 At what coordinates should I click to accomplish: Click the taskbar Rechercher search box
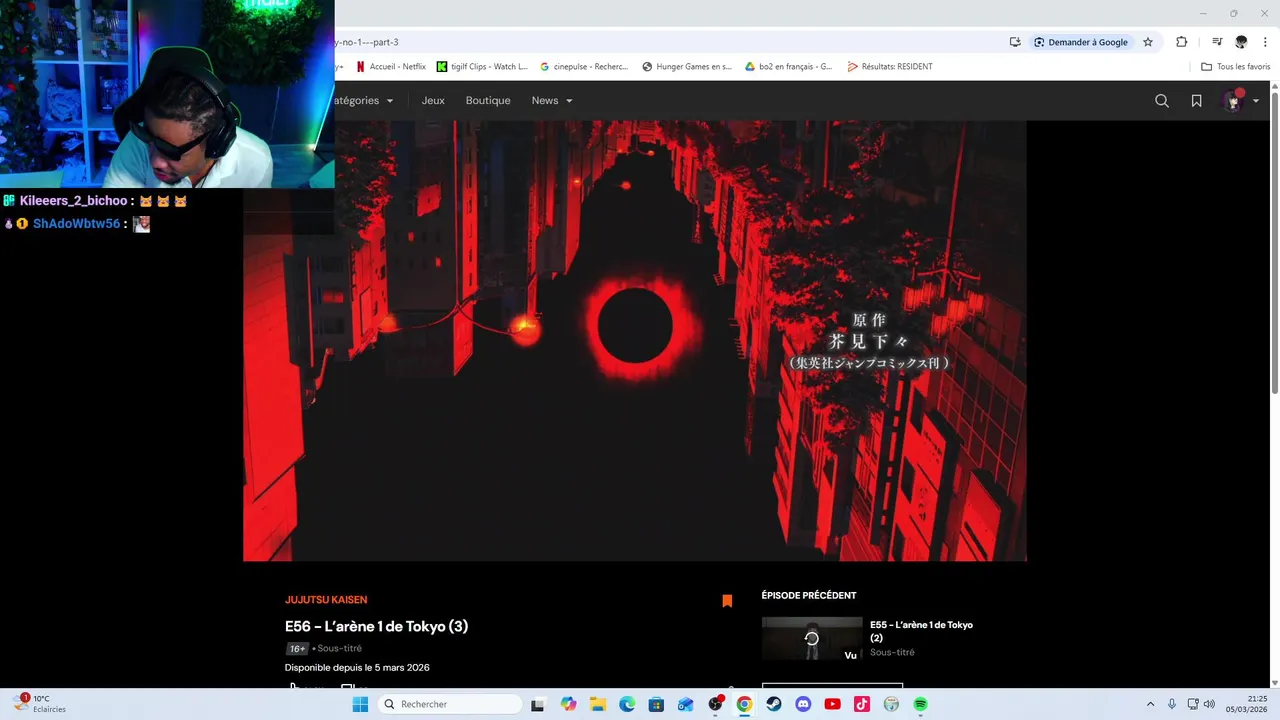(450, 704)
